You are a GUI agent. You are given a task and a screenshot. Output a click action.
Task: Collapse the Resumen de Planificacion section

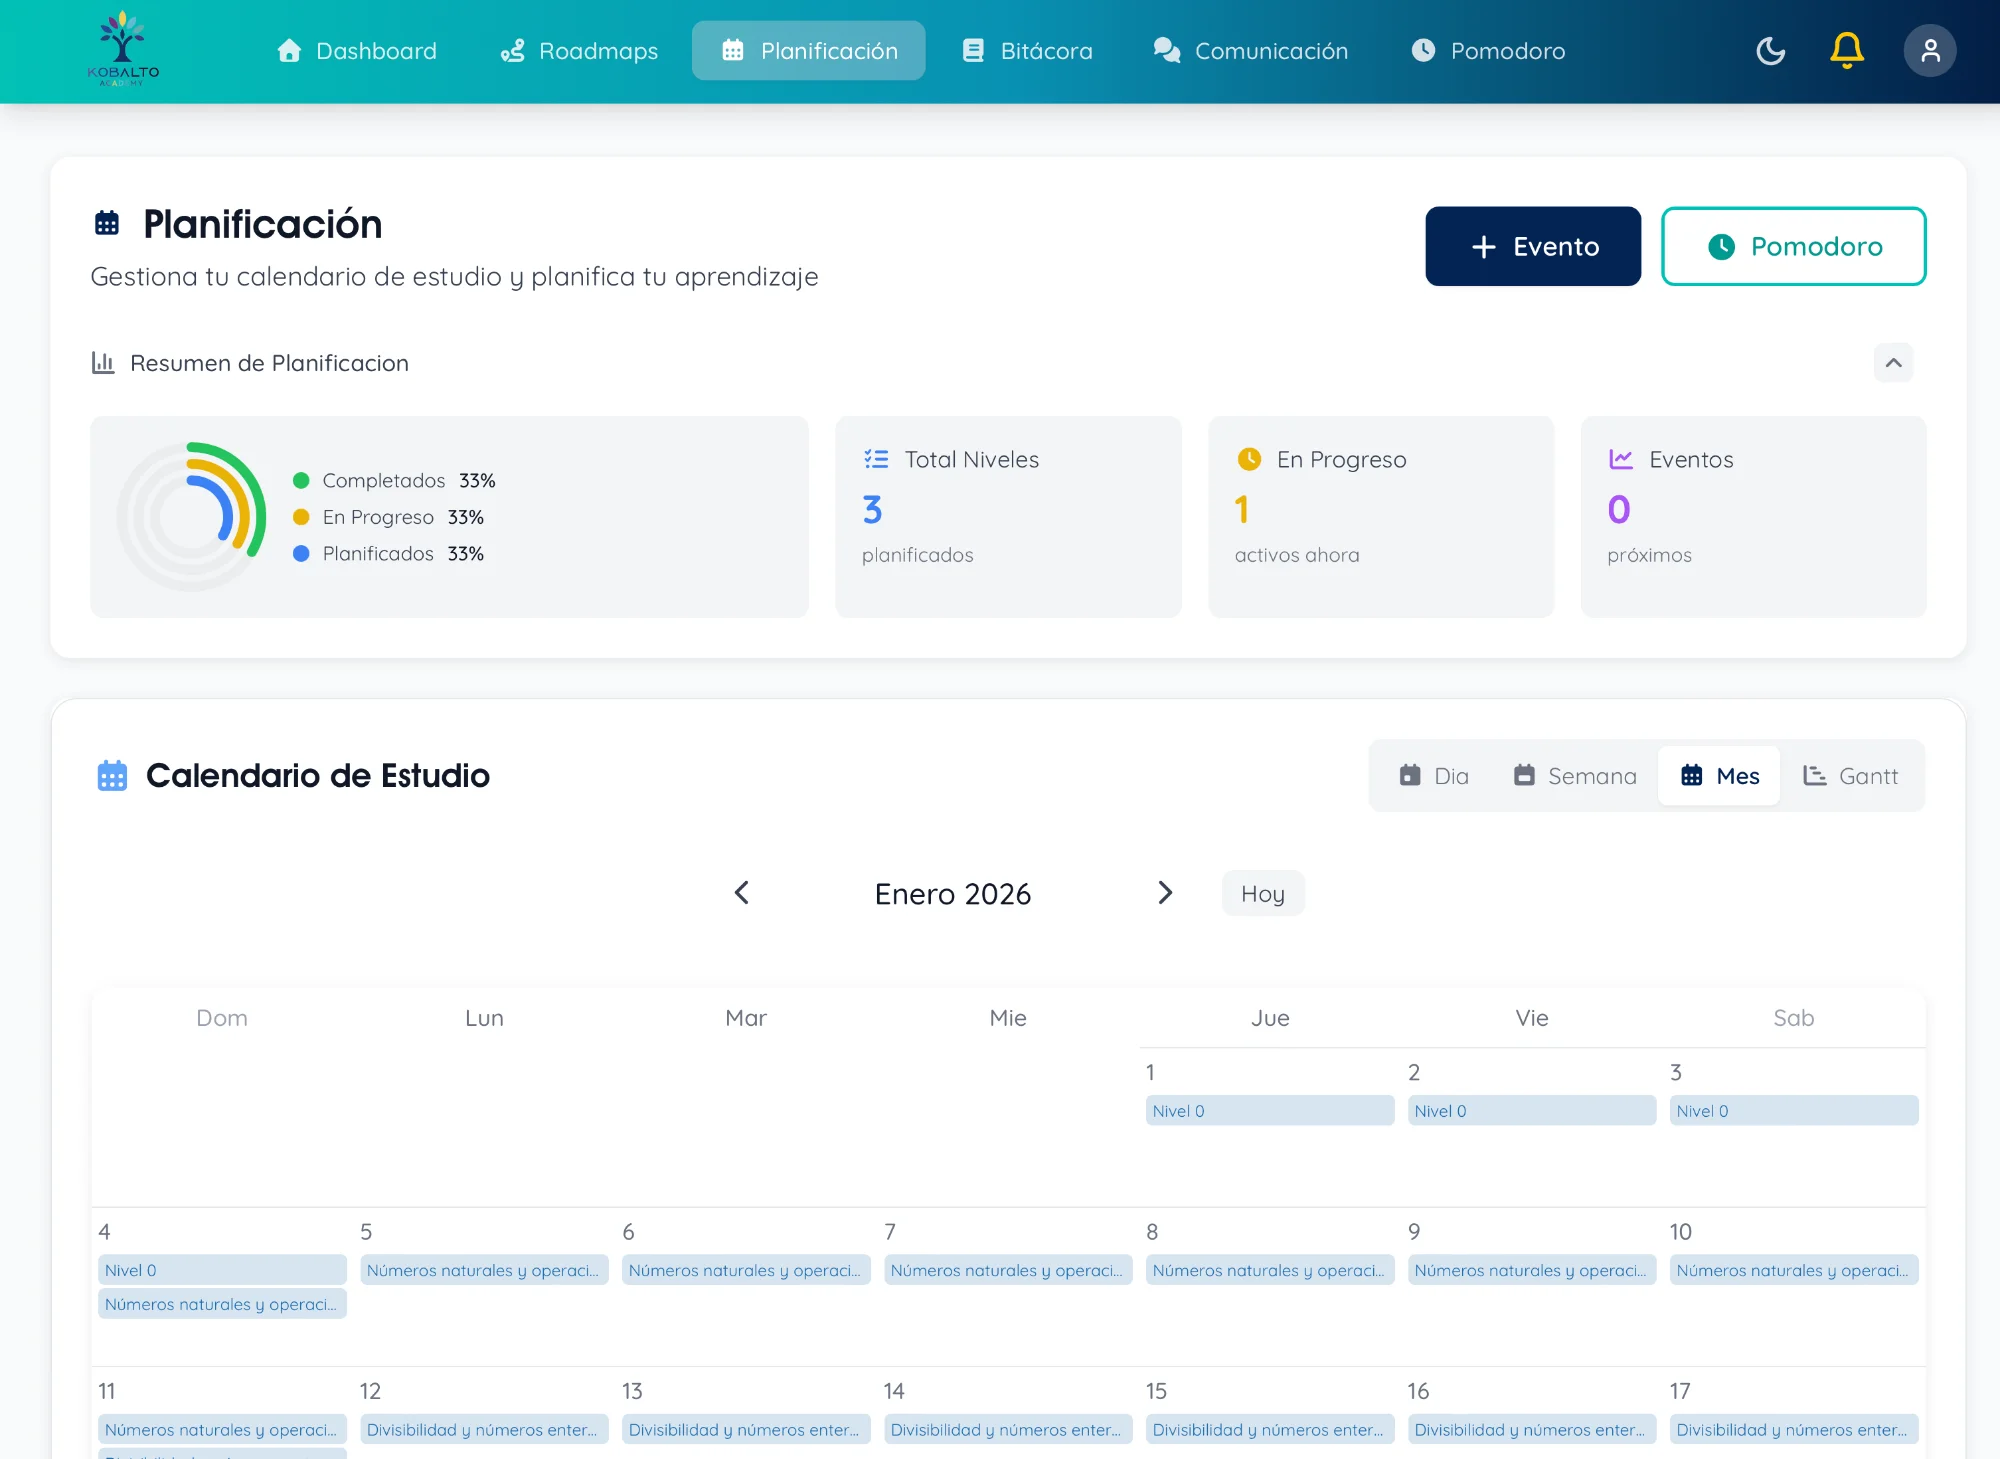point(1892,363)
